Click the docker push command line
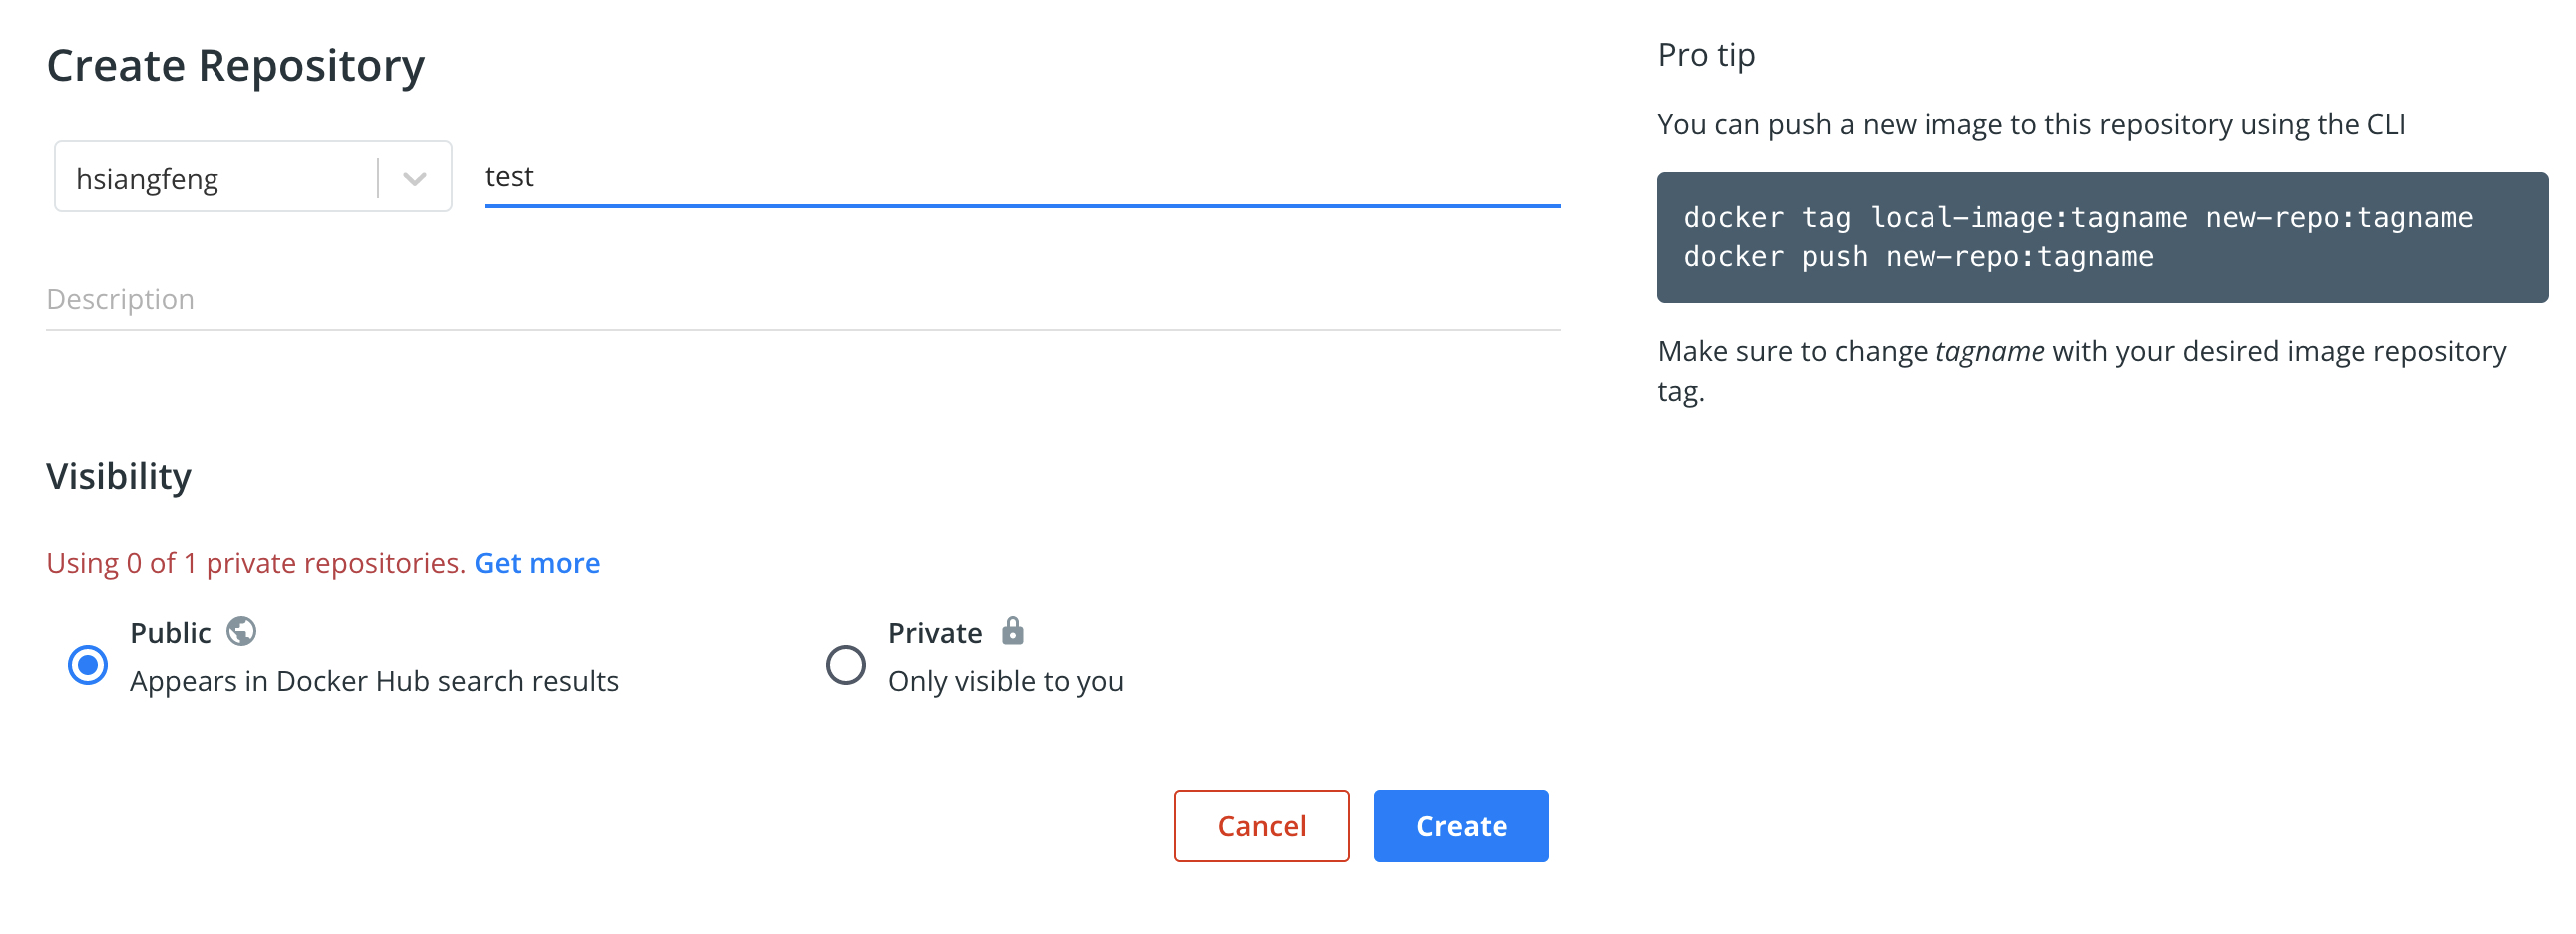Image resolution: width=2576 pixels, height=934 pixels. (x=1917, y=257)
